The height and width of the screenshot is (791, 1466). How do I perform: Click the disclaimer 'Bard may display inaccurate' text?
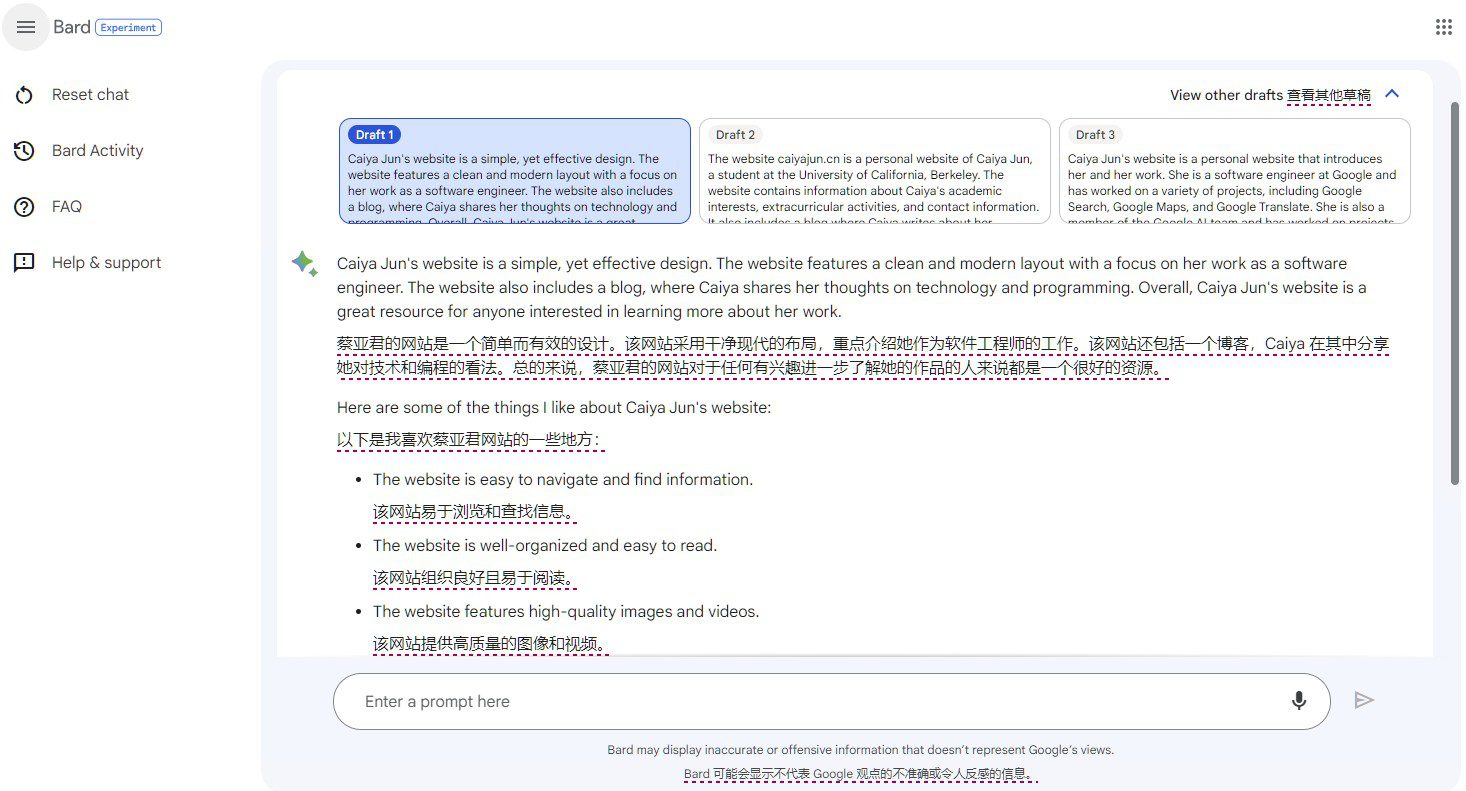click(x=860, y=750)
